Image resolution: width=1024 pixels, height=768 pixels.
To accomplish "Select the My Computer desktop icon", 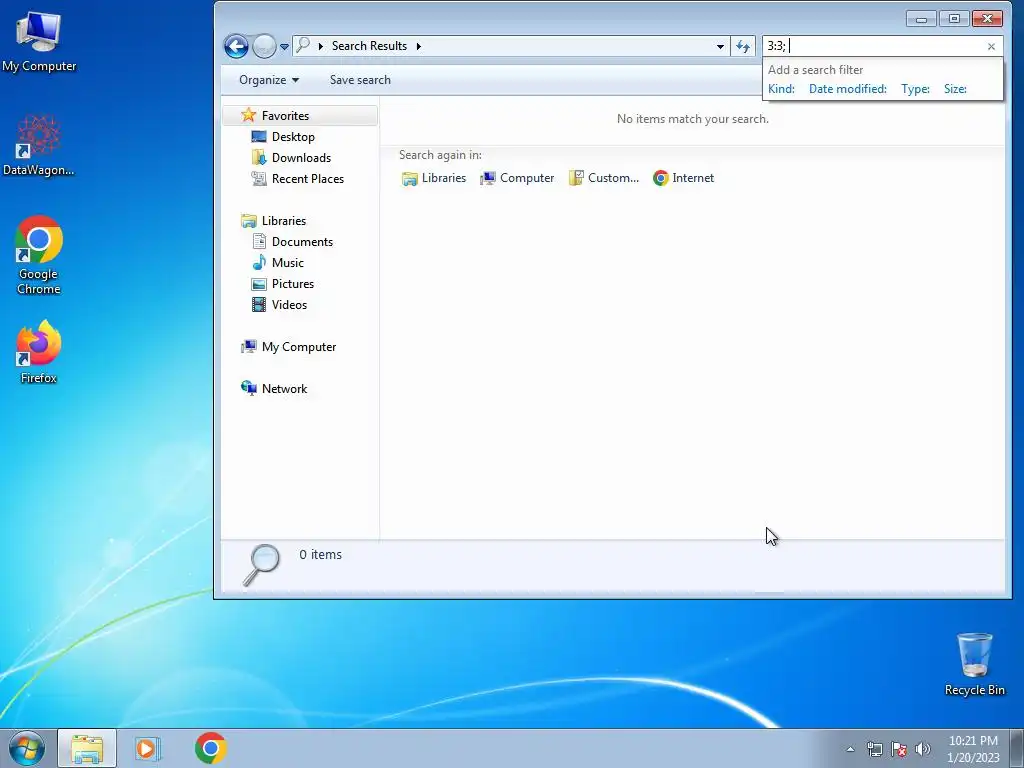I will [39, 42].
